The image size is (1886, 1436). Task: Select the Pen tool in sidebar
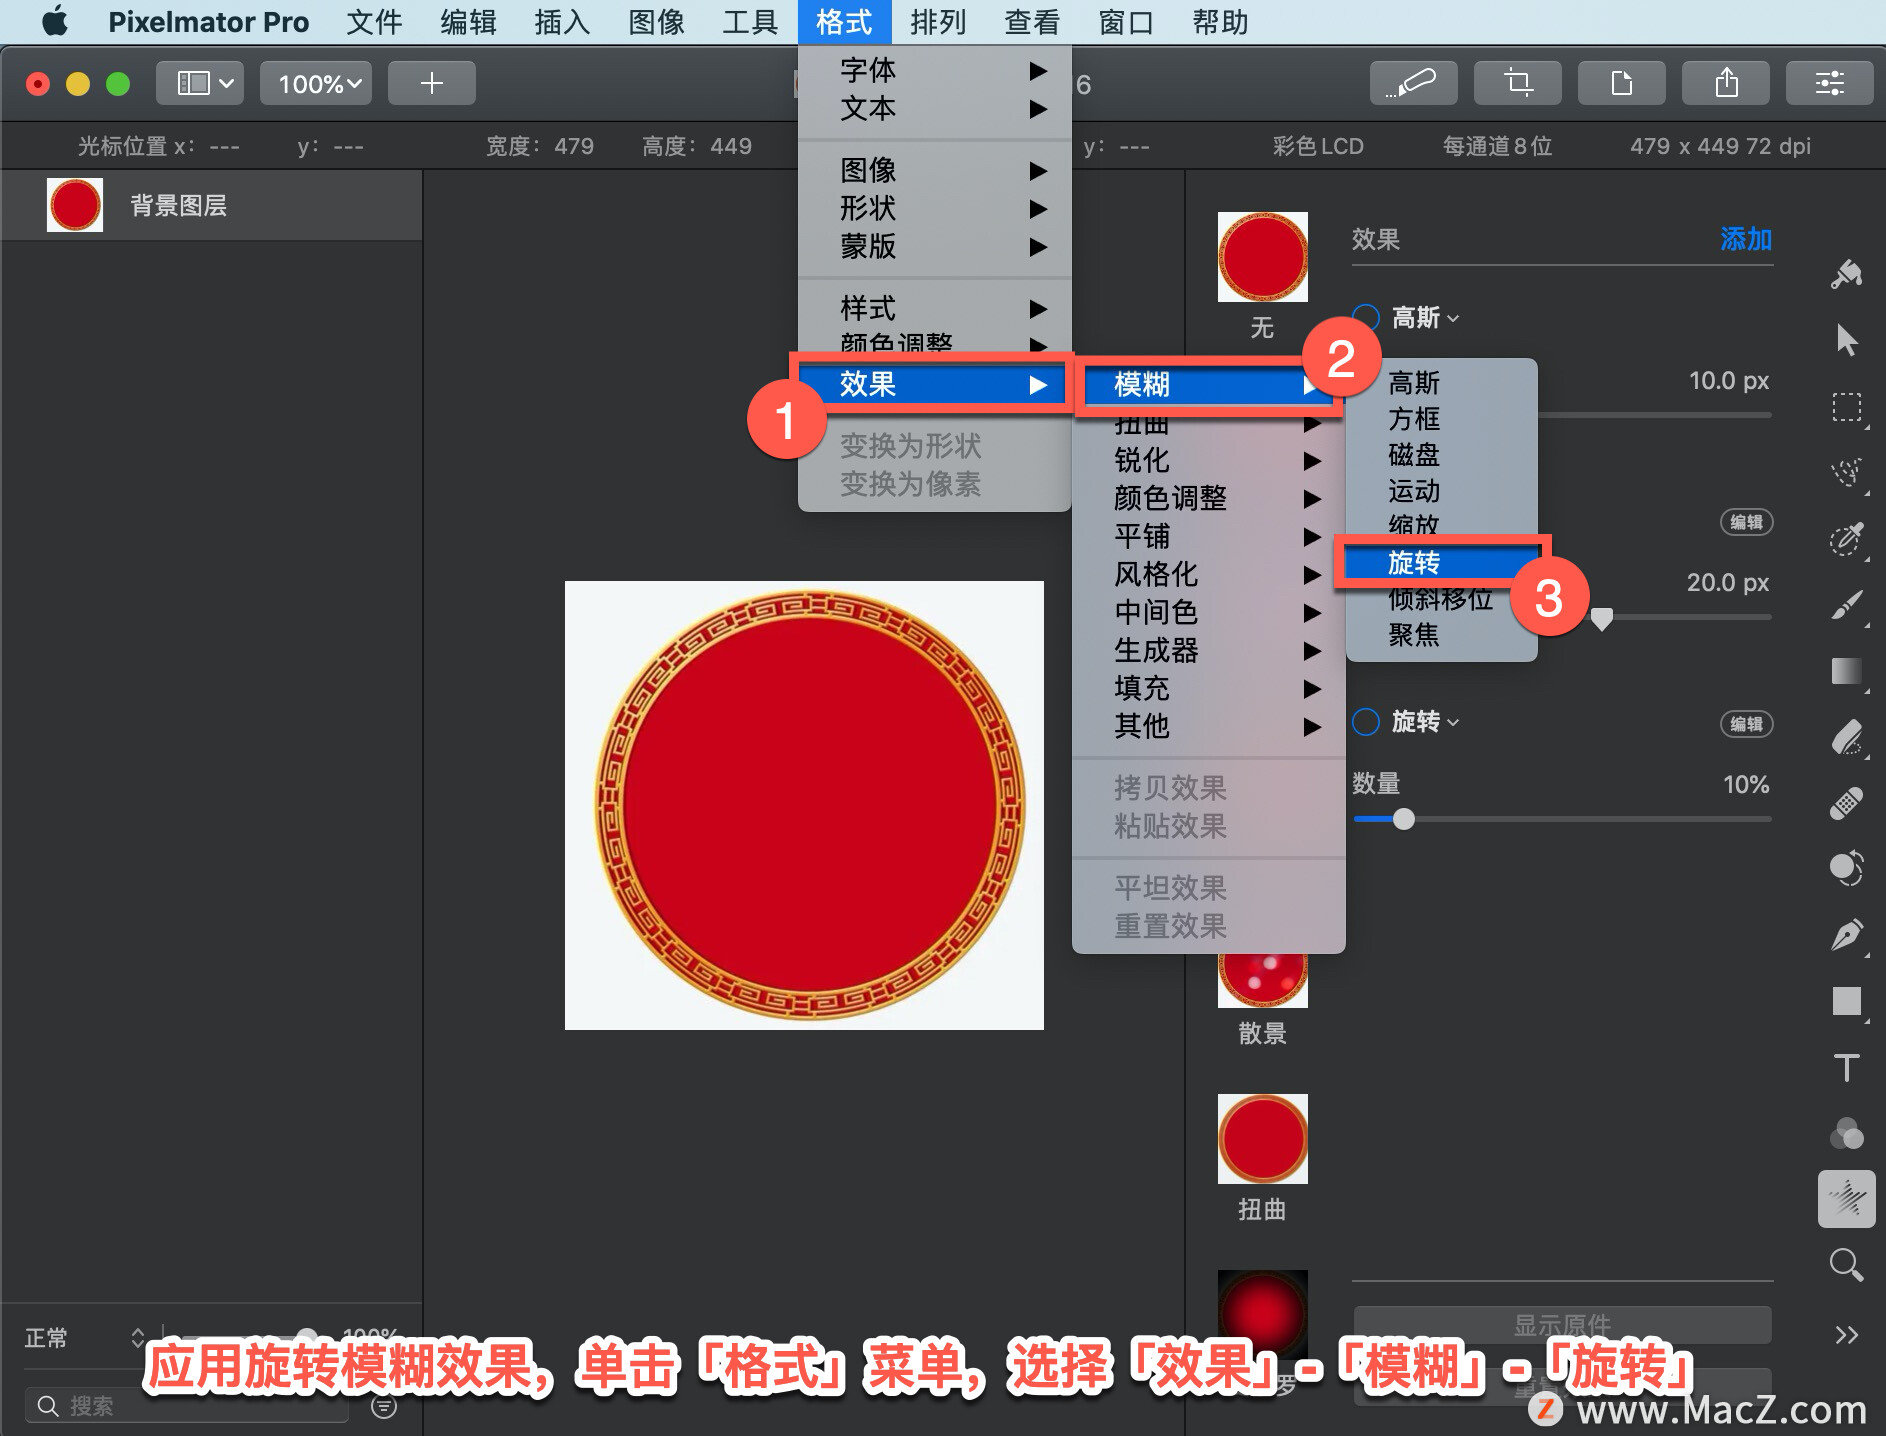click(x=1846, y=935)
